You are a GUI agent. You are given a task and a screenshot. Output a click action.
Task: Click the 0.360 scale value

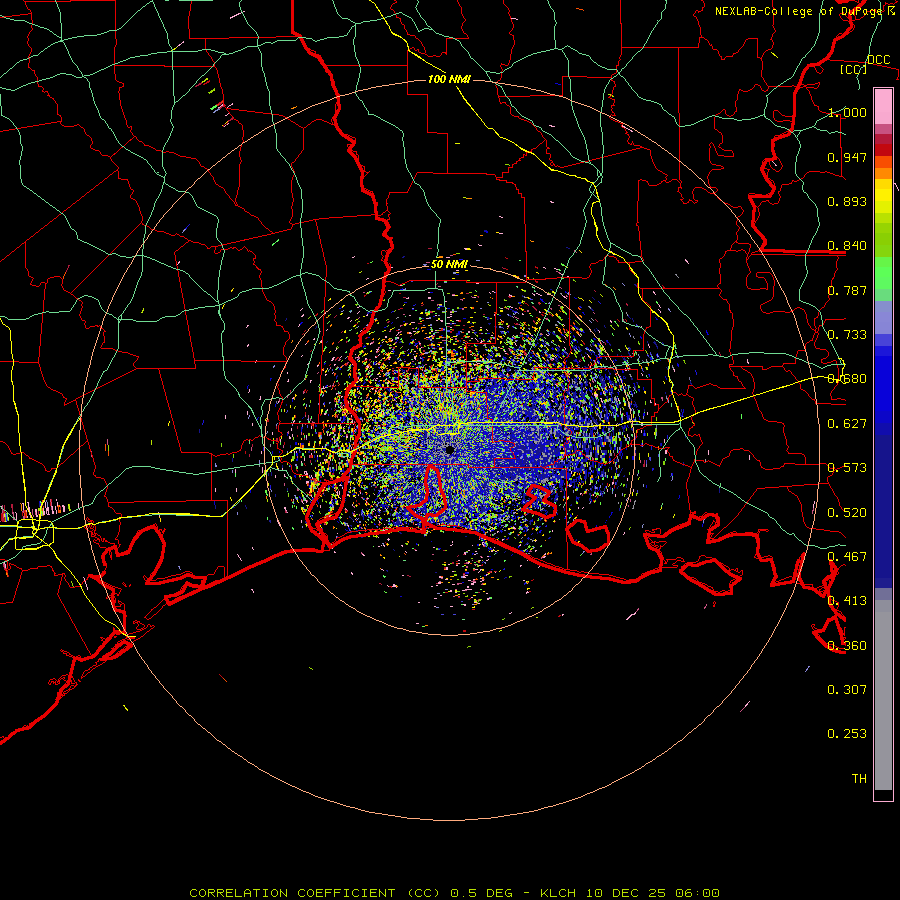click(x=847, y=646)
